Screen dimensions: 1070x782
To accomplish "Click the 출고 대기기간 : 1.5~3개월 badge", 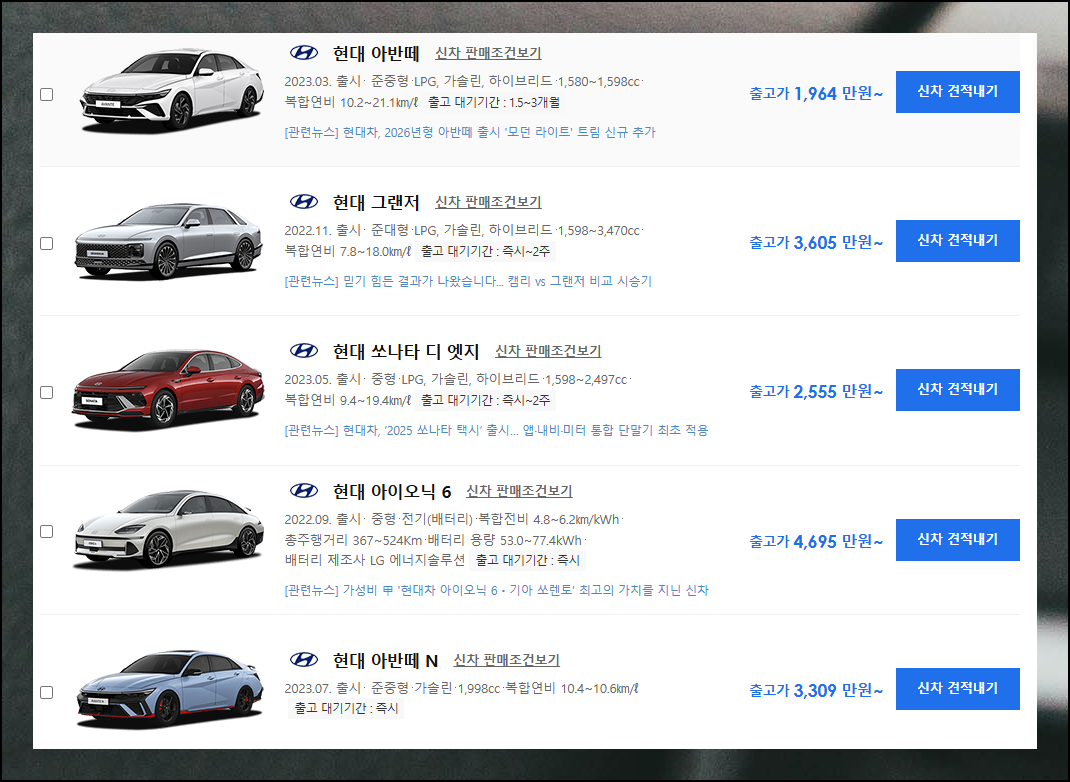I will coord(494,102).
